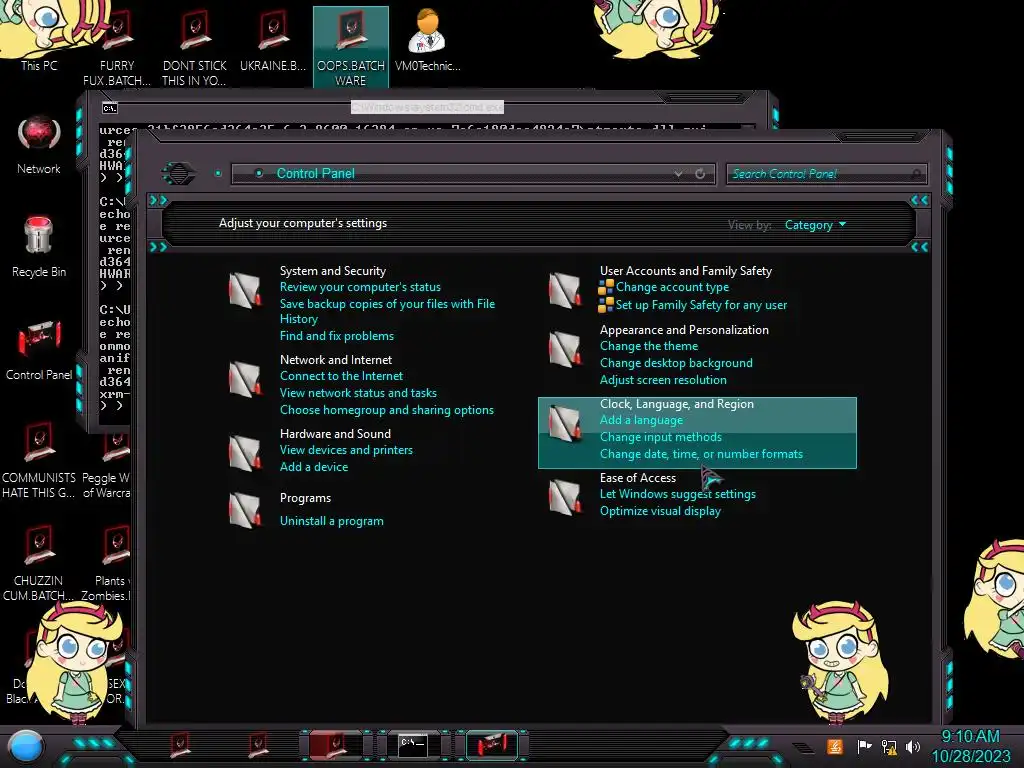Click the Java update tray icon
The width and height of the screenshot is (1024, 768).
835,746
